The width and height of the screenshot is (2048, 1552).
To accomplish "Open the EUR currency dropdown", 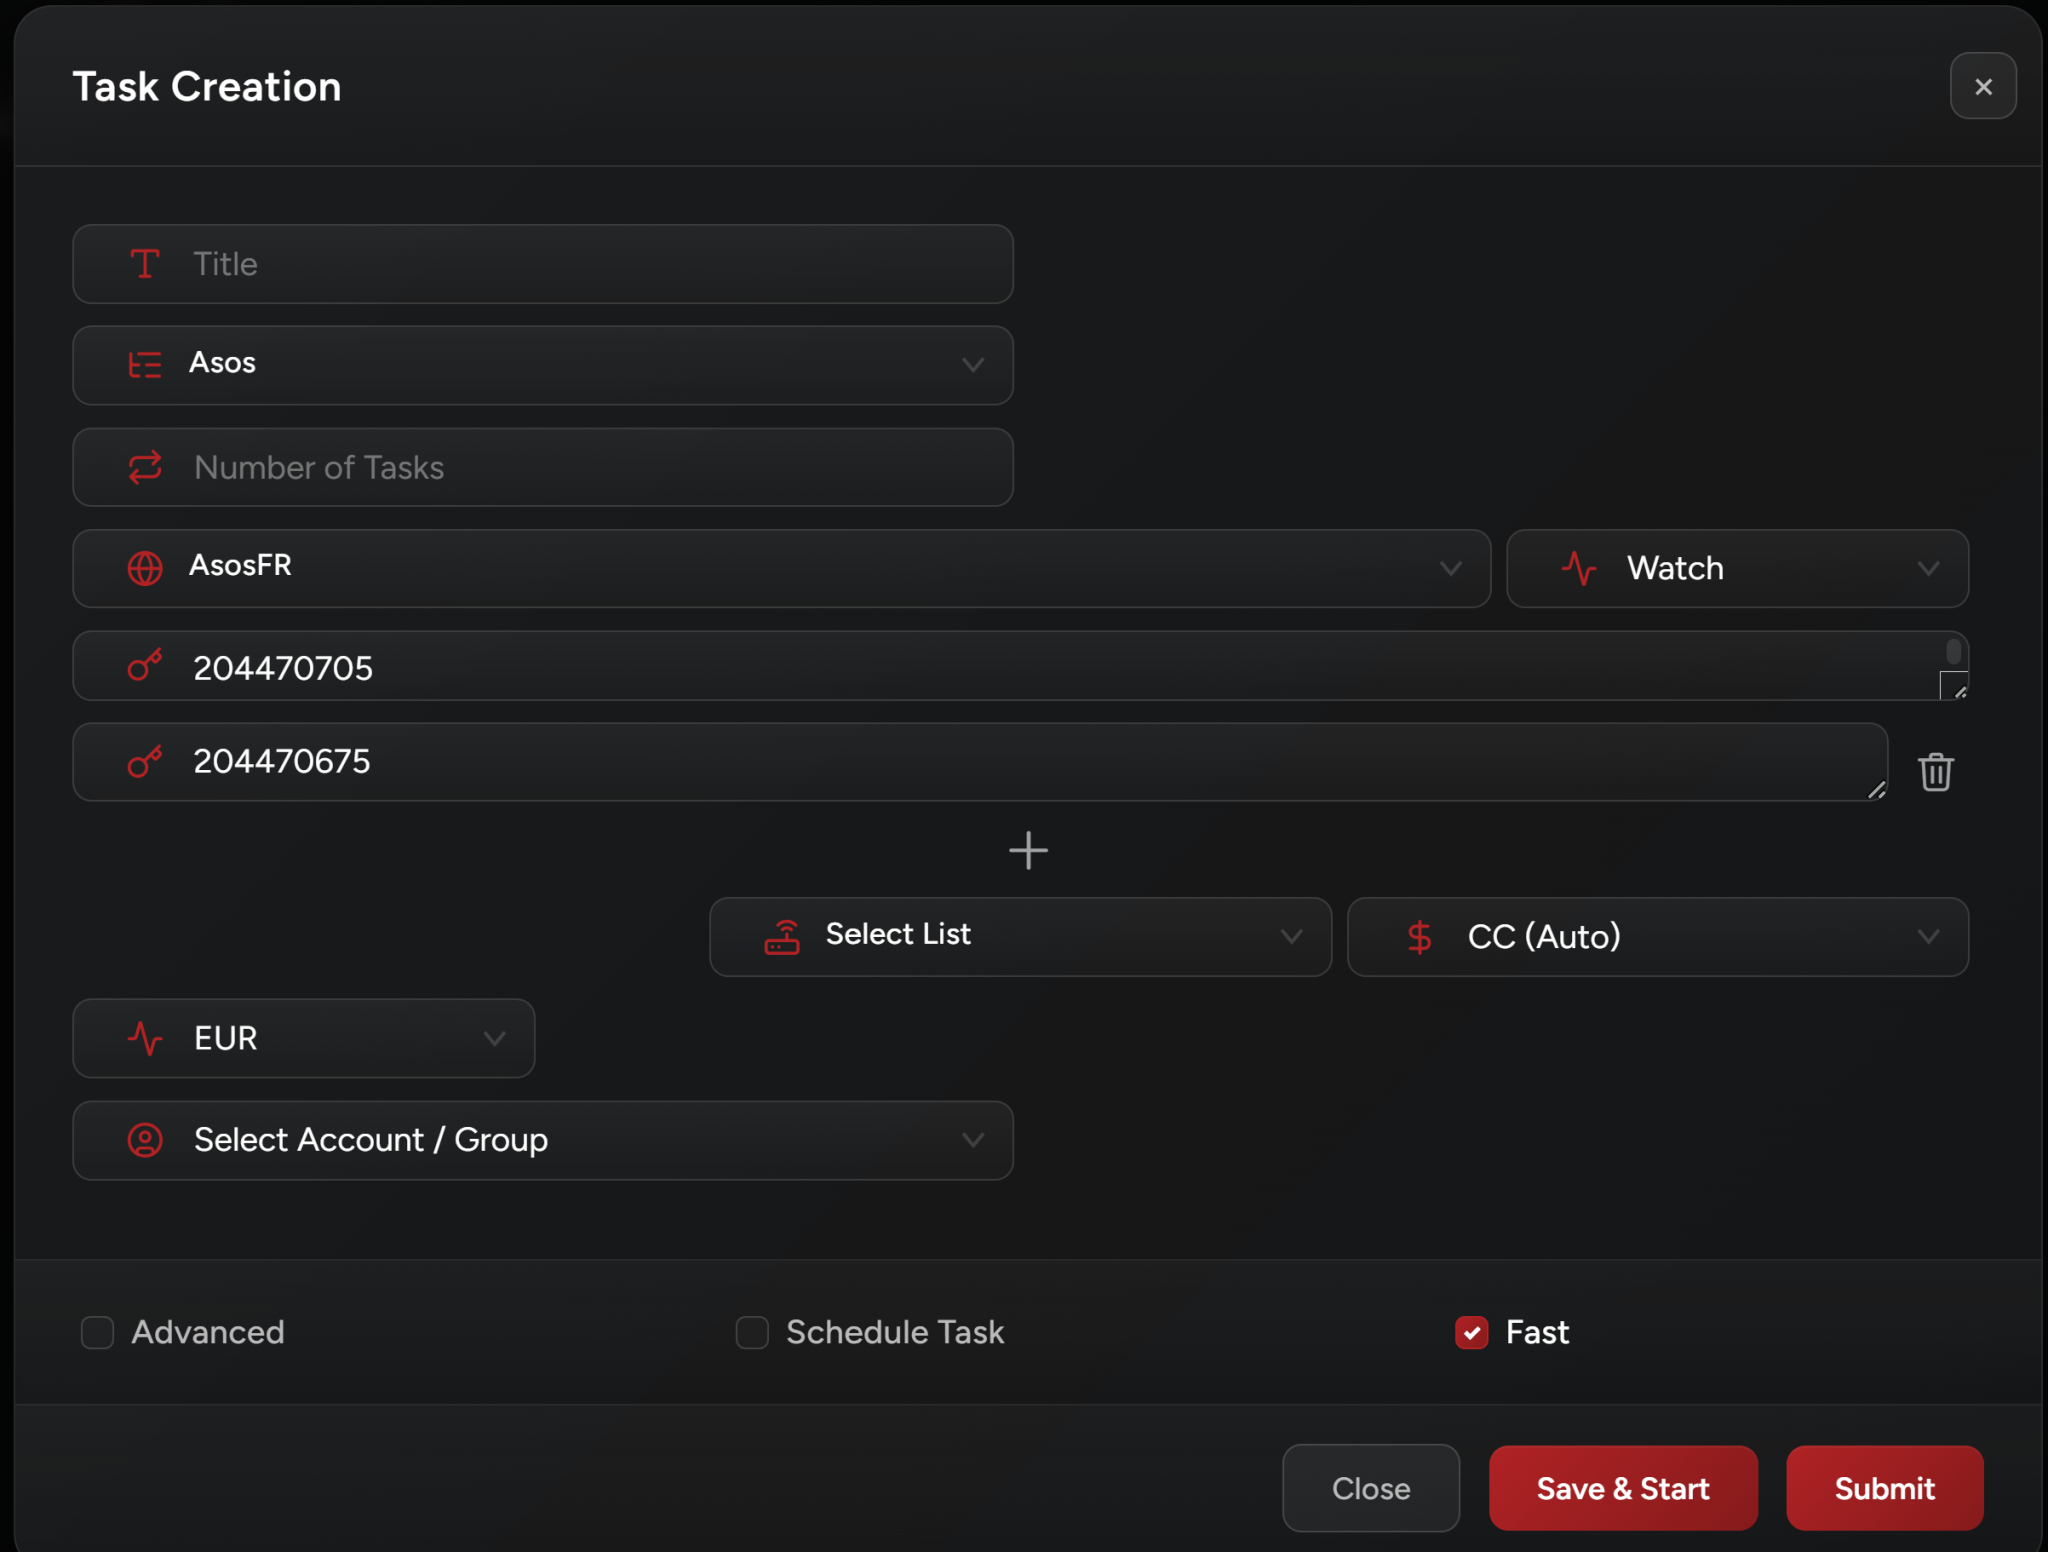I will (x=303, y=1038).
